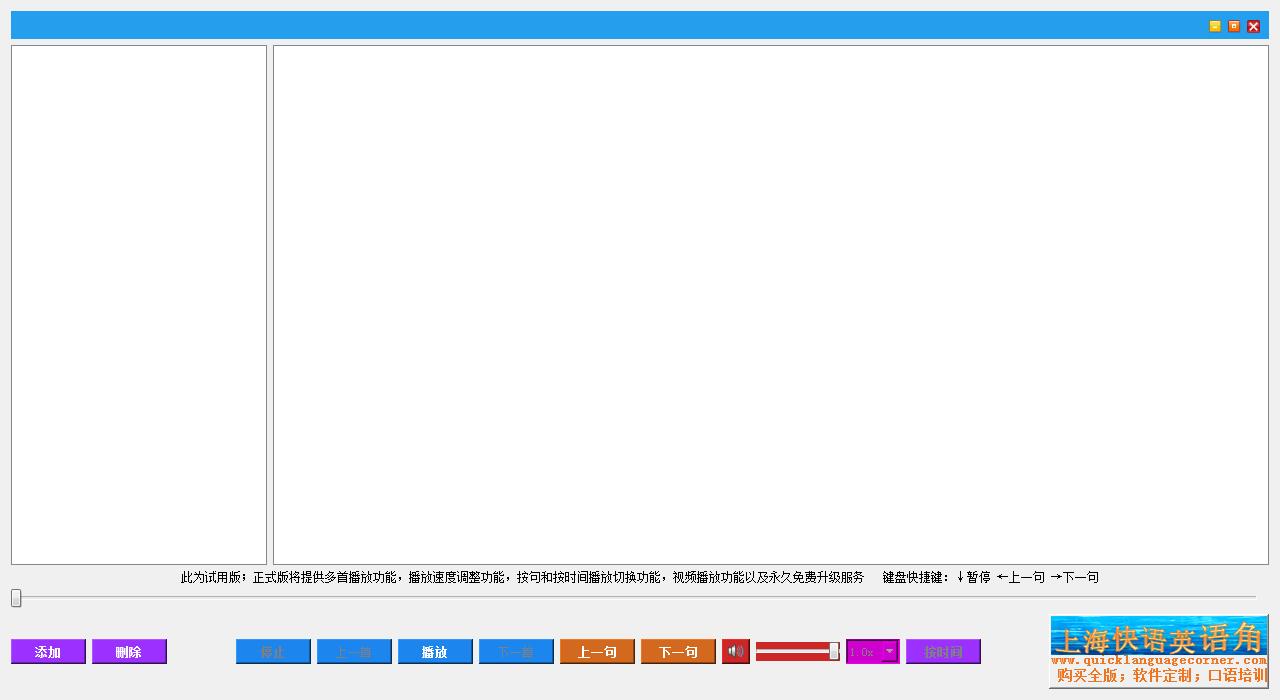The height and width of the screenshot is (700, 1280).
Task: Skip to next track with 下一首
Action: (516, 652)
